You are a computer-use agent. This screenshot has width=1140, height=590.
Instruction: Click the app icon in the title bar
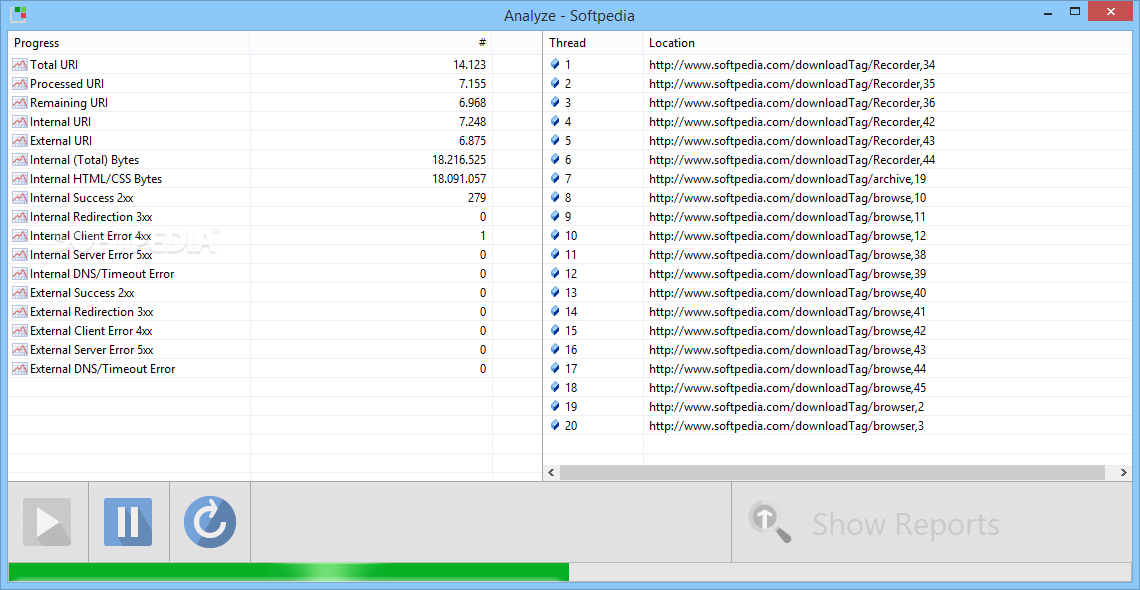20,13
